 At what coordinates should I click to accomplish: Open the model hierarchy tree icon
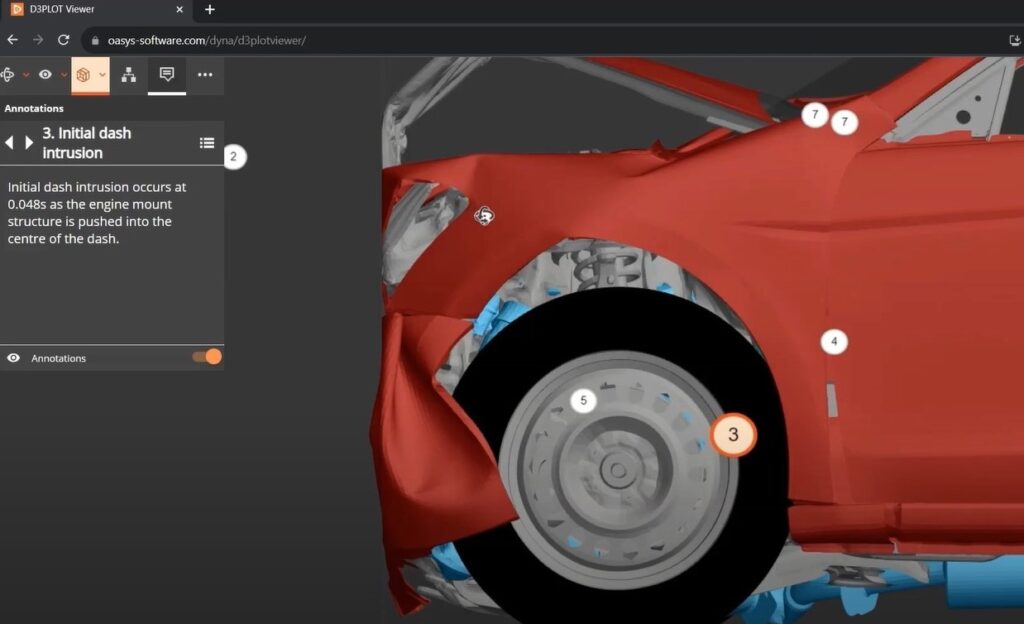click(x=128, y=75)
